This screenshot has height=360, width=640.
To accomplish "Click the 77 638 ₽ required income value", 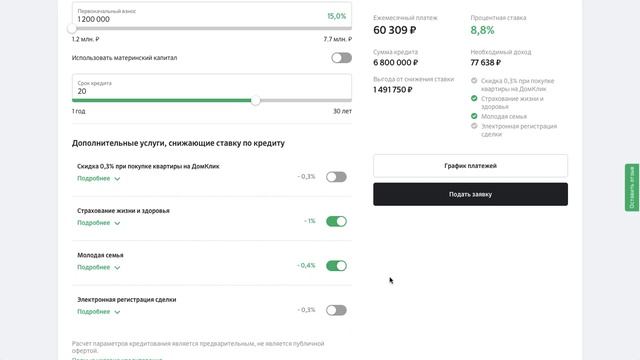I will coord(486,62).
